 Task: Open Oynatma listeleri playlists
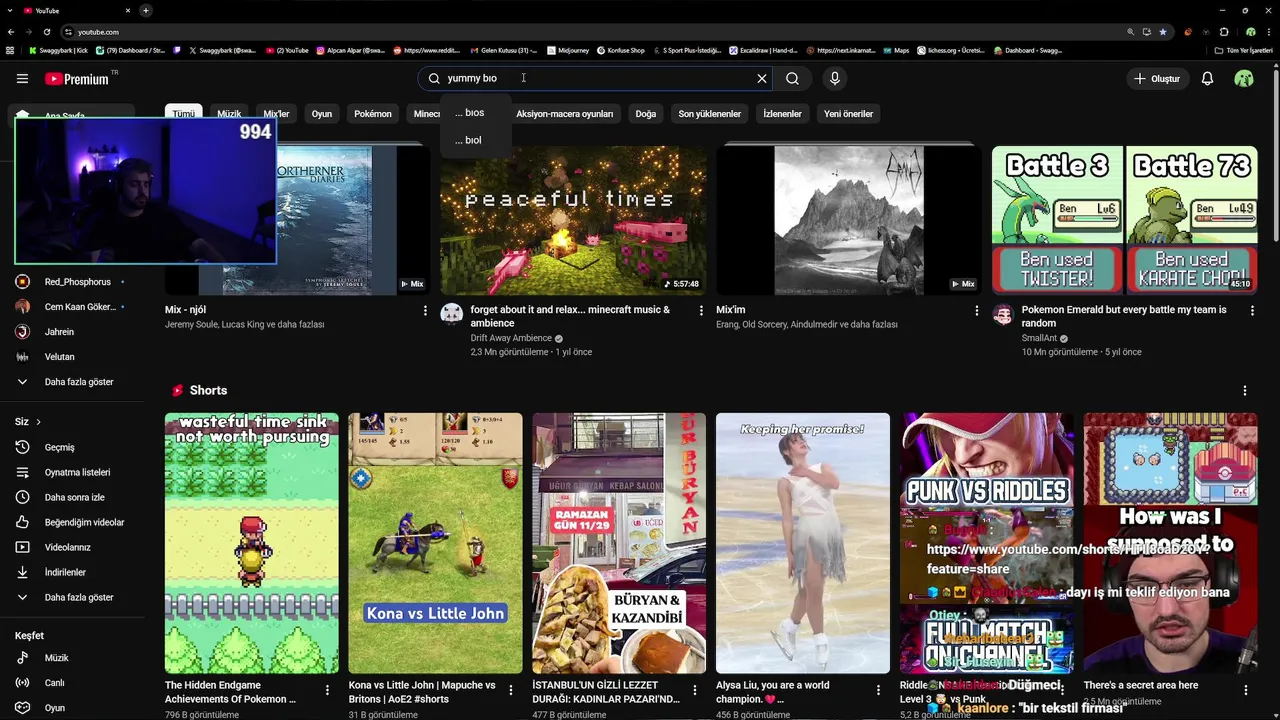point(72,472)
